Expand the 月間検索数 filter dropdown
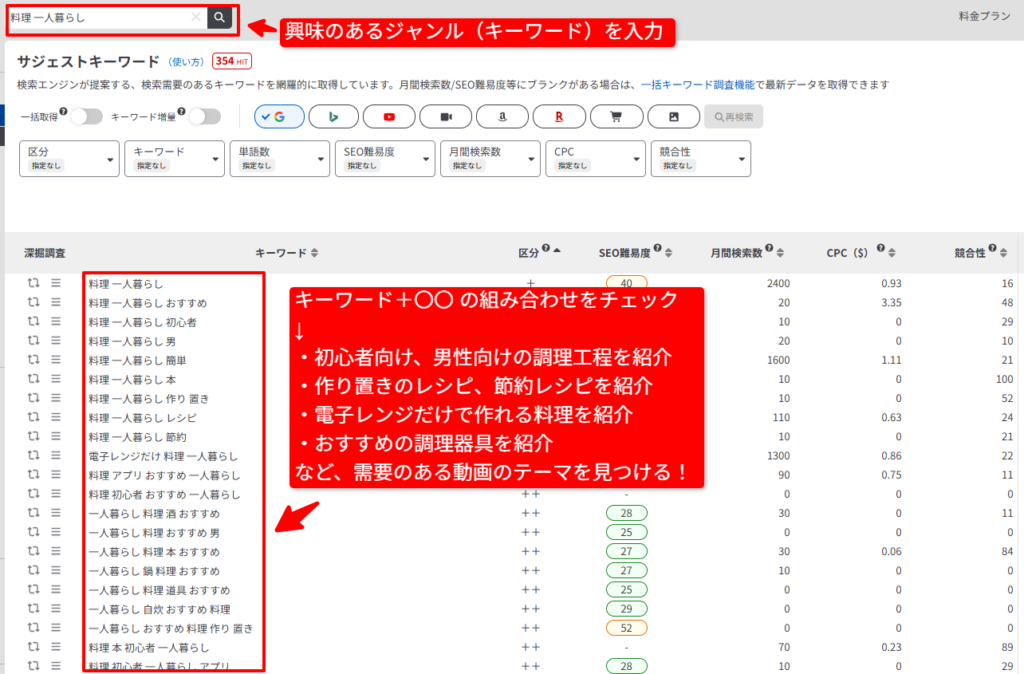Viewport: 1024px width, 674px height. (487, 158)
